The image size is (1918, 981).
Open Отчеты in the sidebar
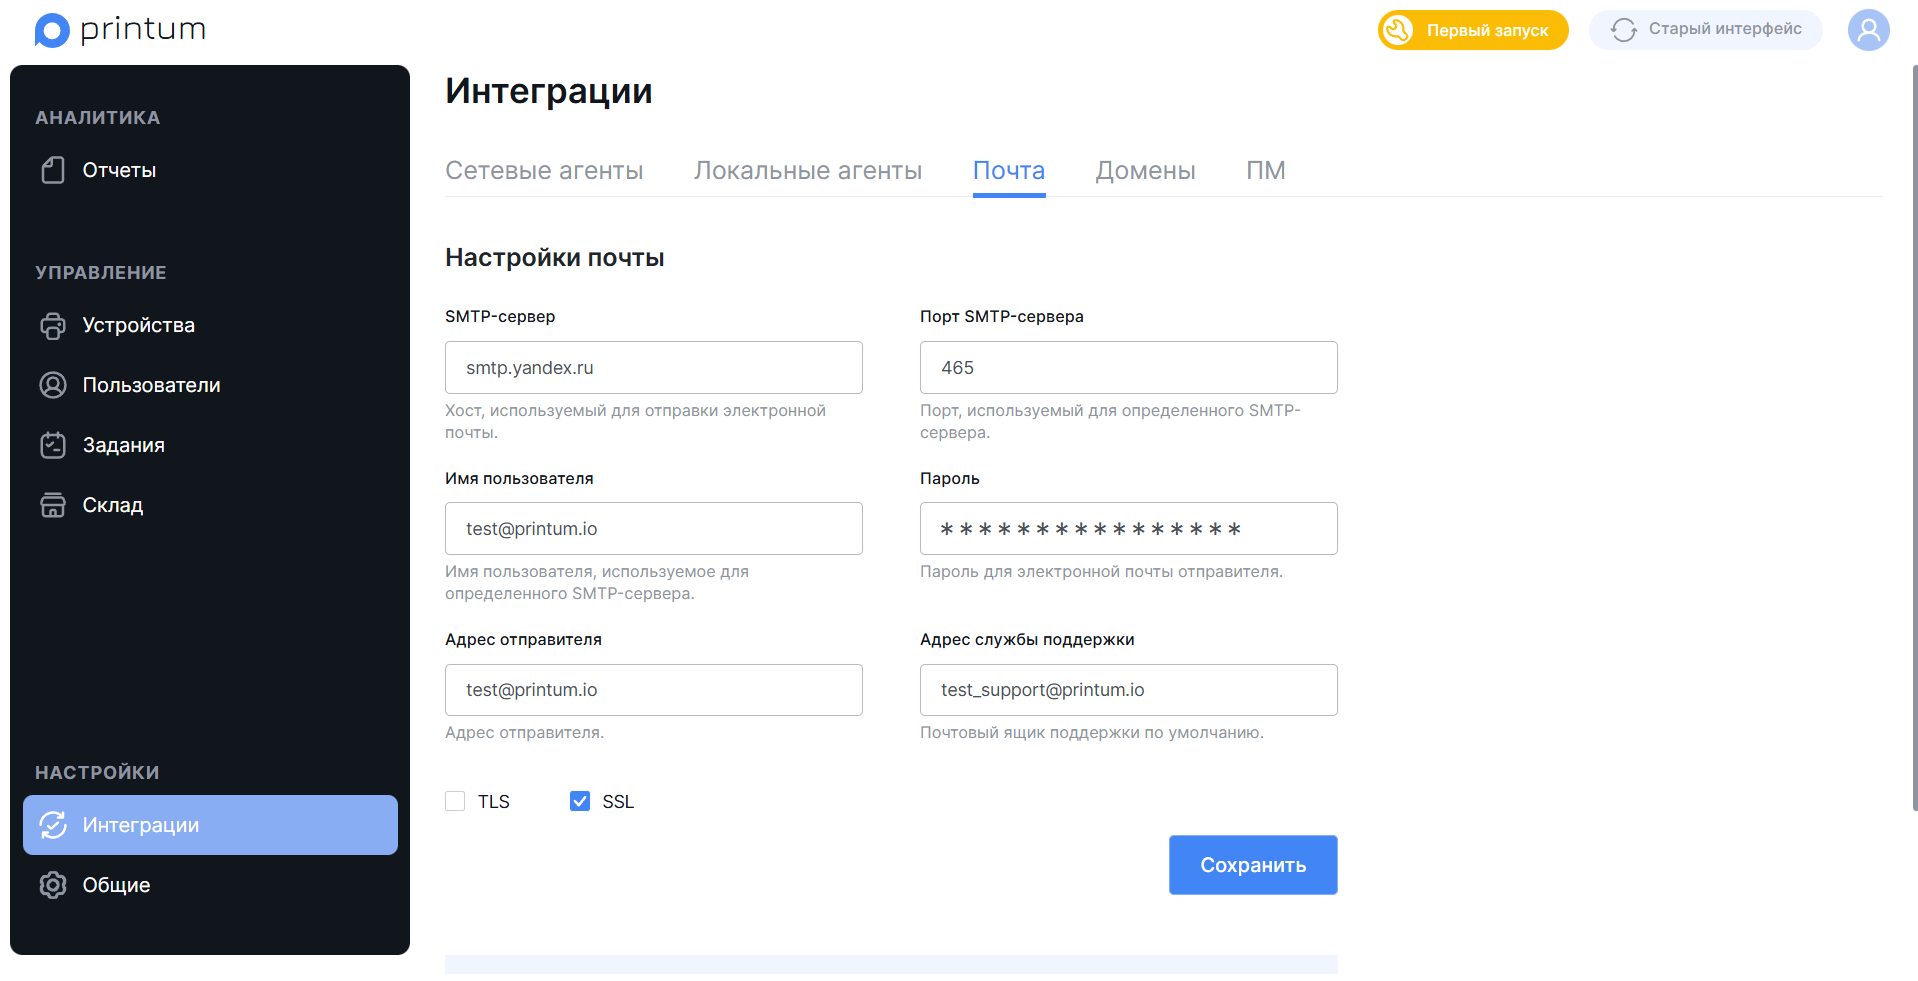pyautogui.click(x=210, y=170)
